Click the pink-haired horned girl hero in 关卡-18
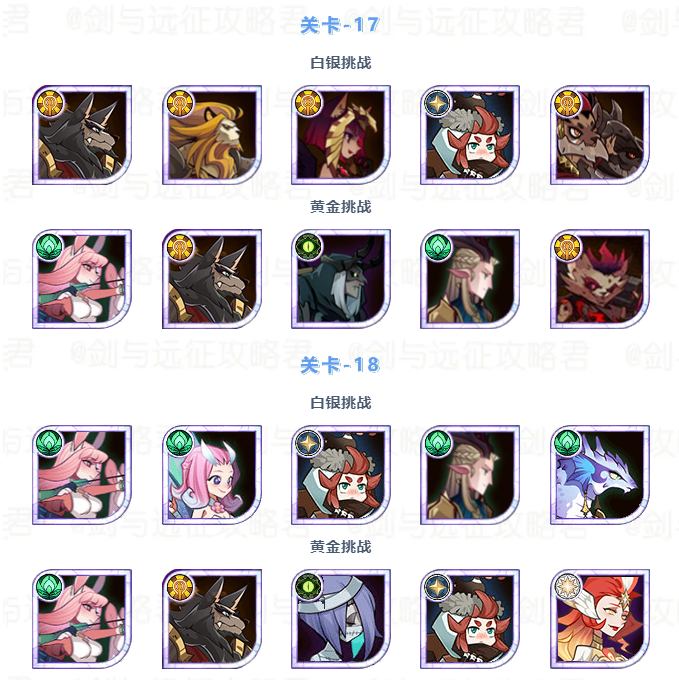This screenshot has width=679, height=680. pos(212,475)
